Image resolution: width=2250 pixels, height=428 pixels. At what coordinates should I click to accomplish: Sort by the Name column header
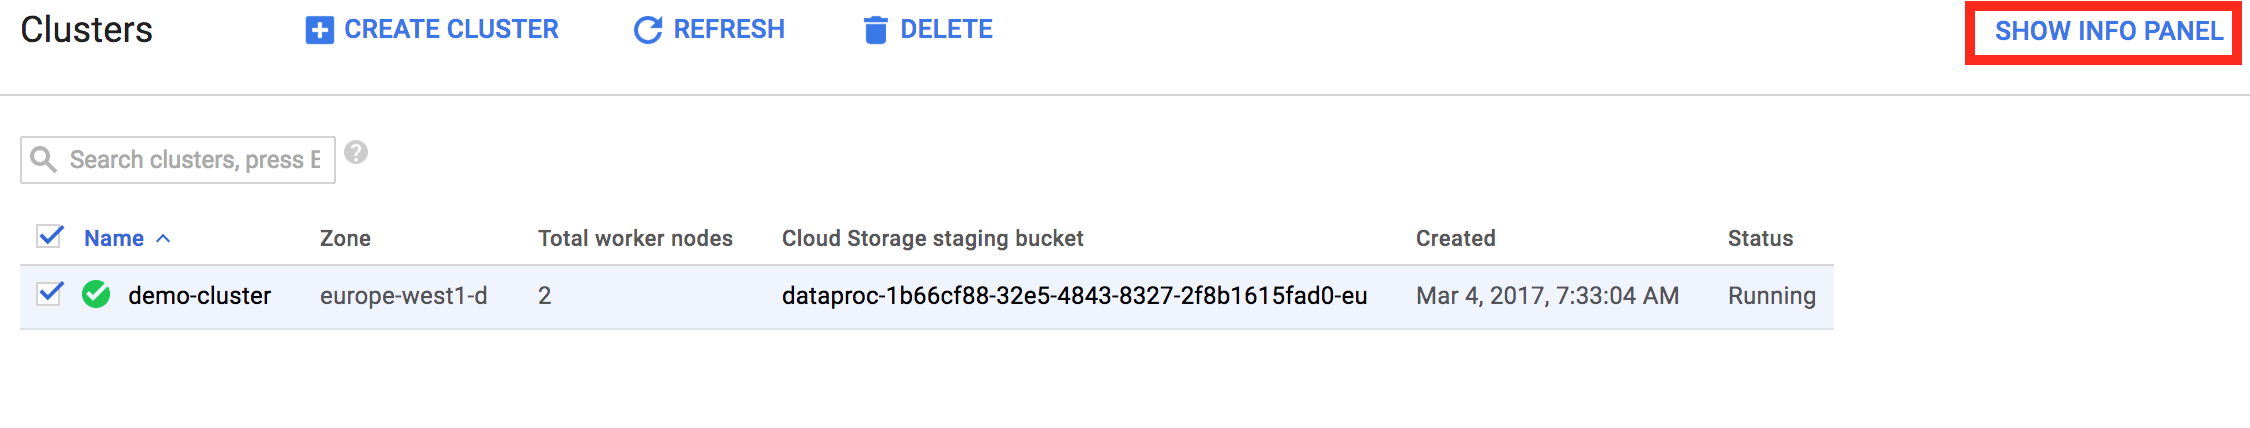pyautogui.click(x=114, y=239)
